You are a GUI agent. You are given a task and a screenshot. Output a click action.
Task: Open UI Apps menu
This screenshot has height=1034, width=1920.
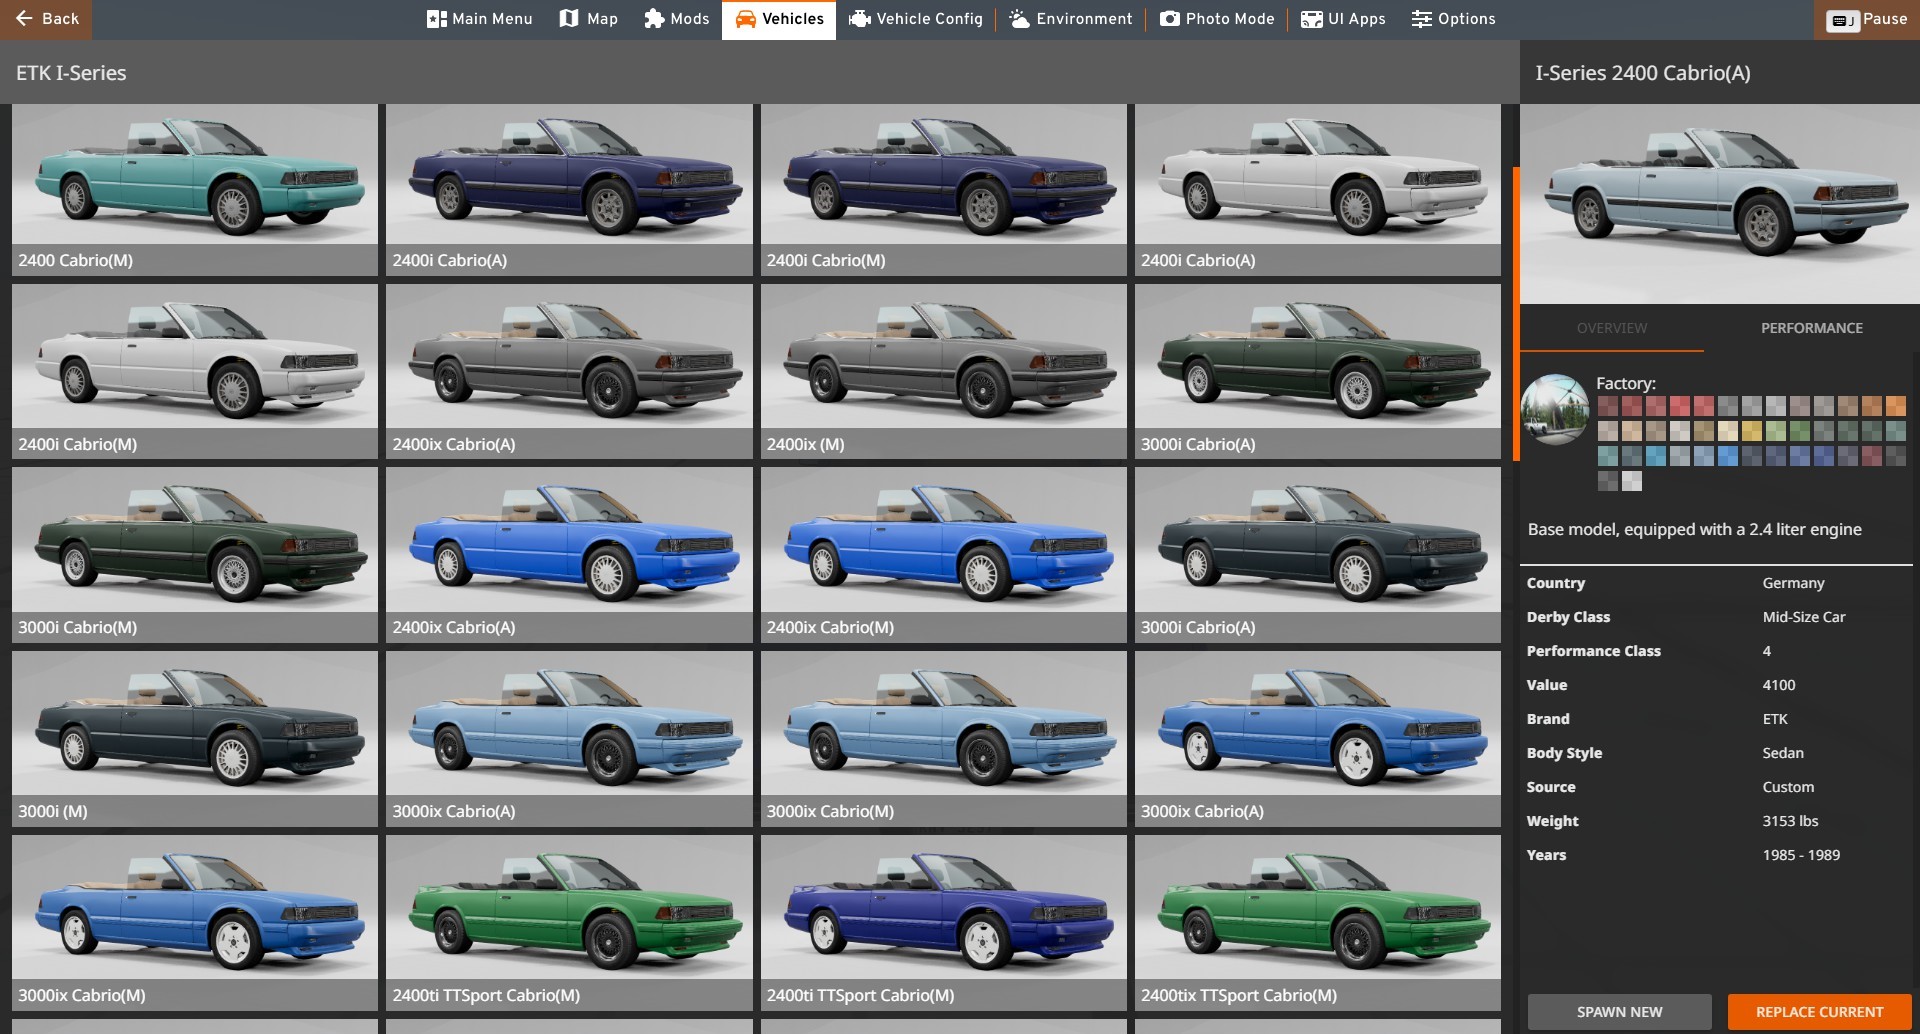pos(1343,19)
